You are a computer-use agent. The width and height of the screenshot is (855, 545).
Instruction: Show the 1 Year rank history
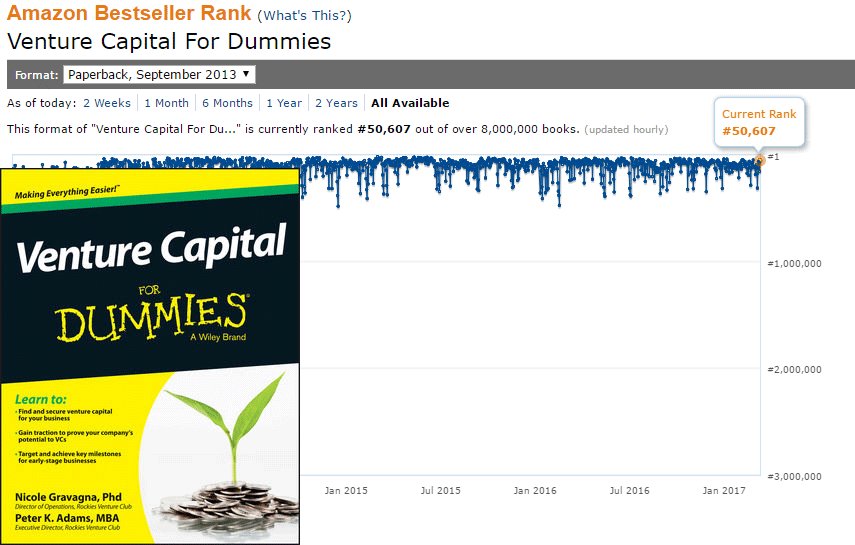pos(284,103)
